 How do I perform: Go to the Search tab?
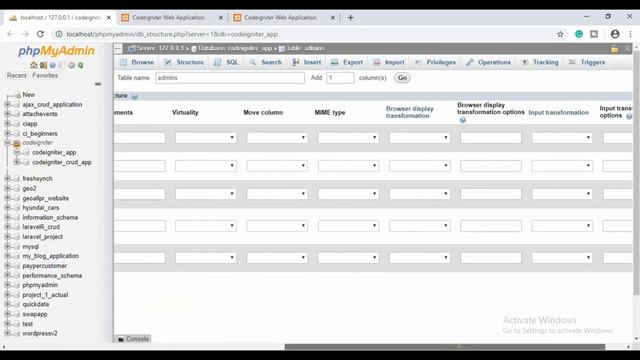[x=266, y=62]
